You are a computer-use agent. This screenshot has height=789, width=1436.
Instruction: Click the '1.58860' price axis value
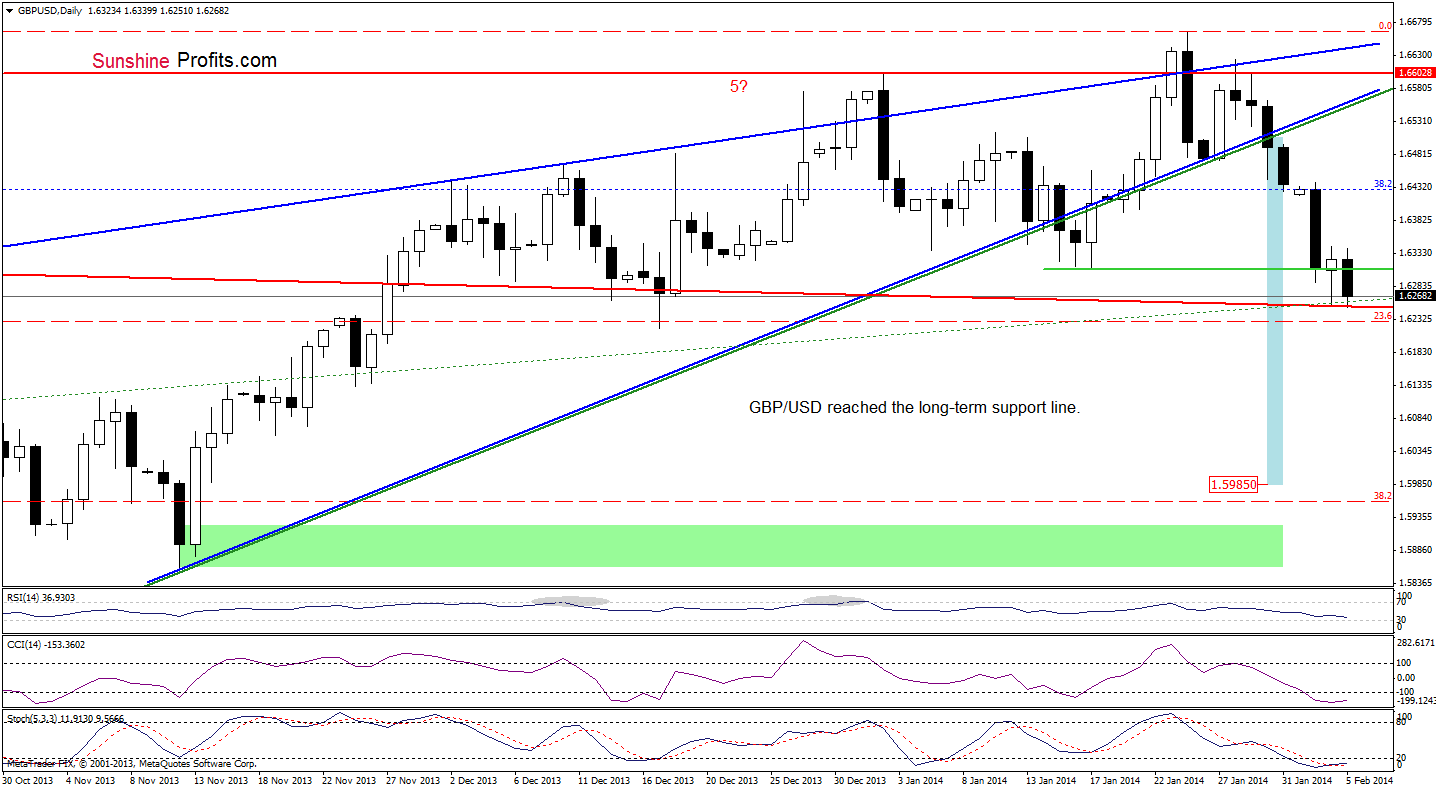click(1414, 549)
